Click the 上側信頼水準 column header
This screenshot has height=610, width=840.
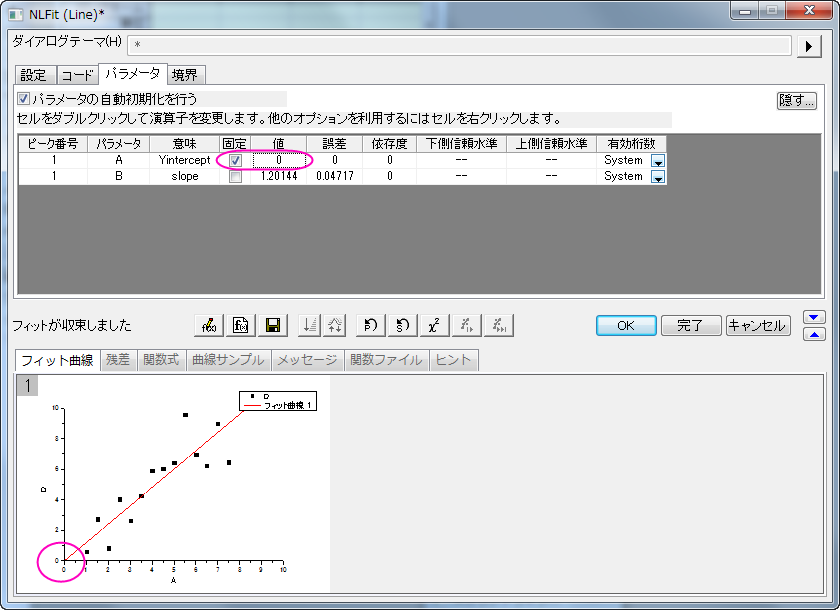[x=551, y=144]
